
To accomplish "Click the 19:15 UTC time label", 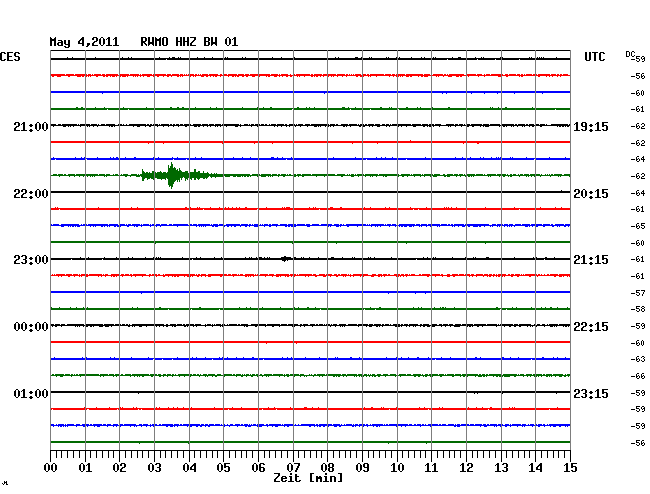I will [x=591, y=126].
